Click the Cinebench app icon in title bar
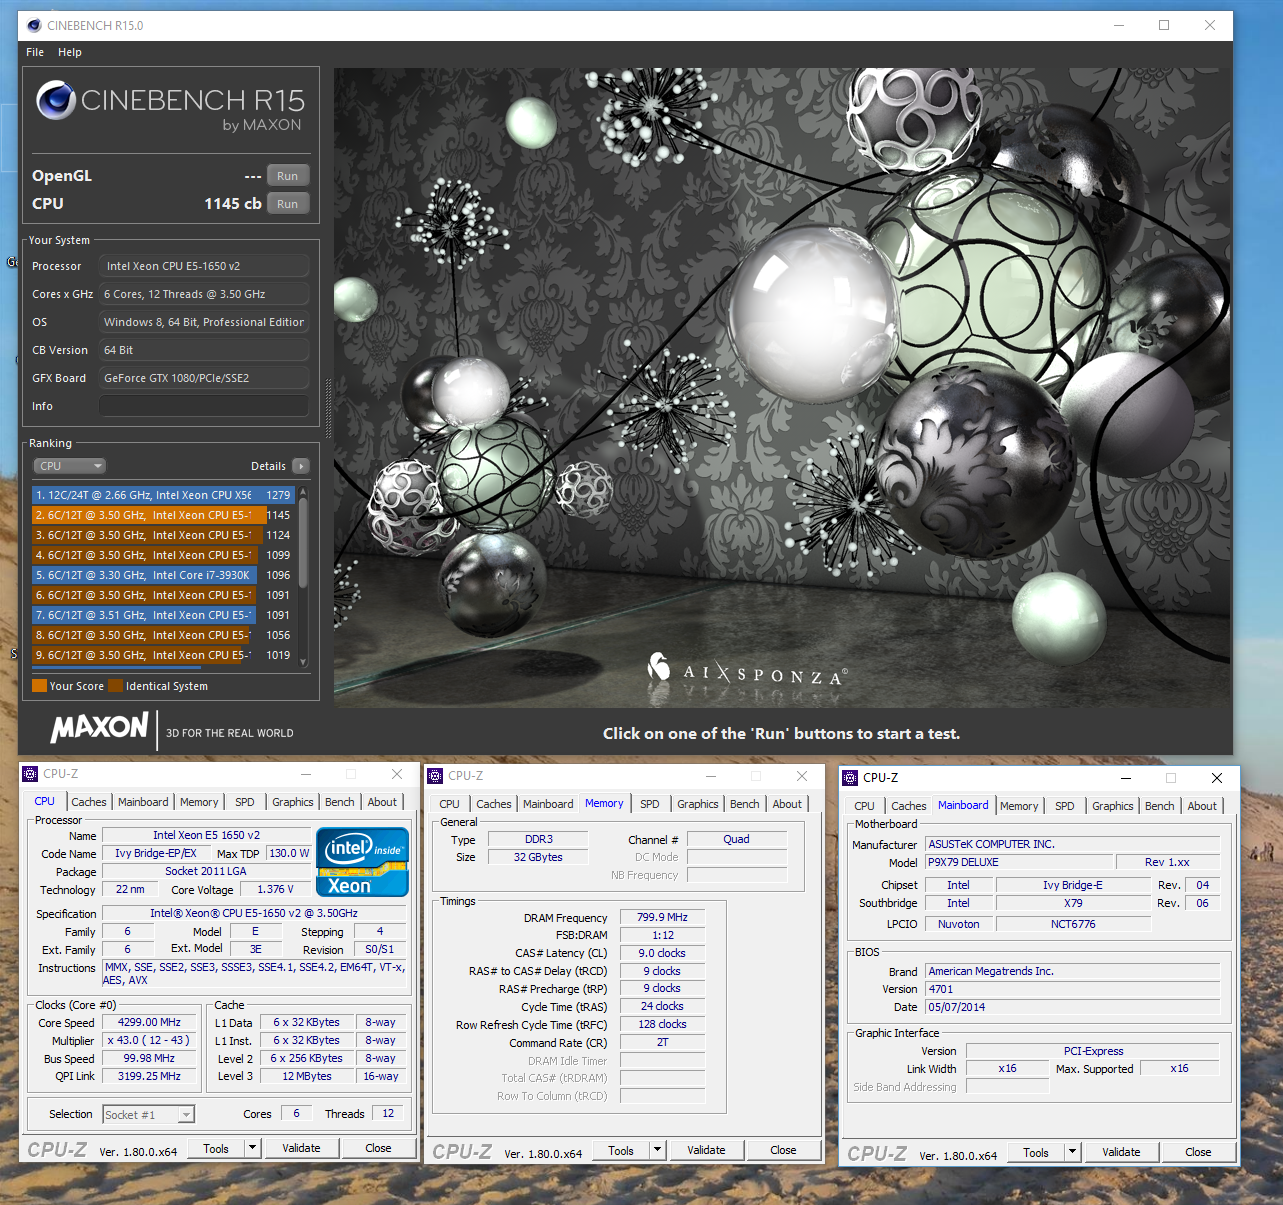The width and height of the screenshot is (1283, 1205). click(x=34, y=25)
